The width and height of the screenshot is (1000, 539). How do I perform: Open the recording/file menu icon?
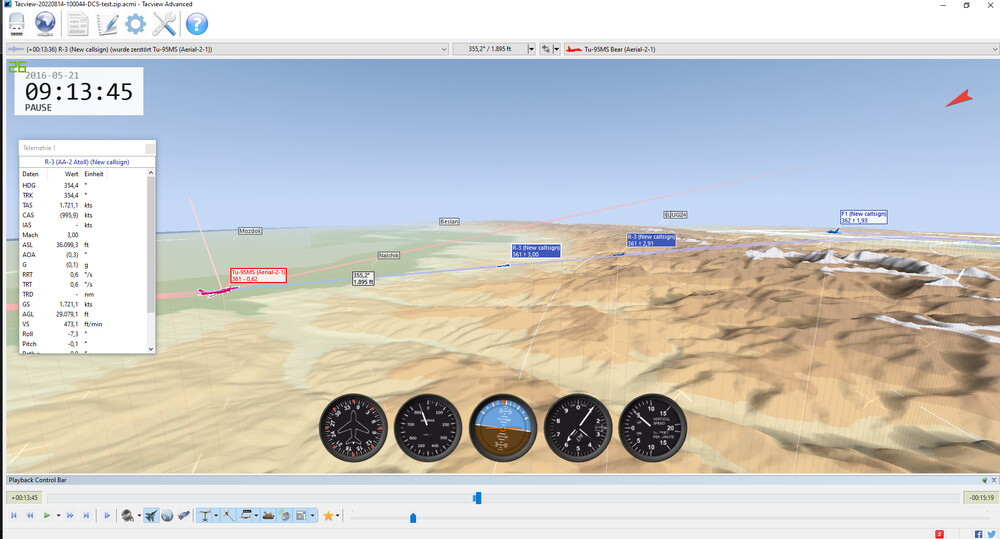(x=17, y=24)
